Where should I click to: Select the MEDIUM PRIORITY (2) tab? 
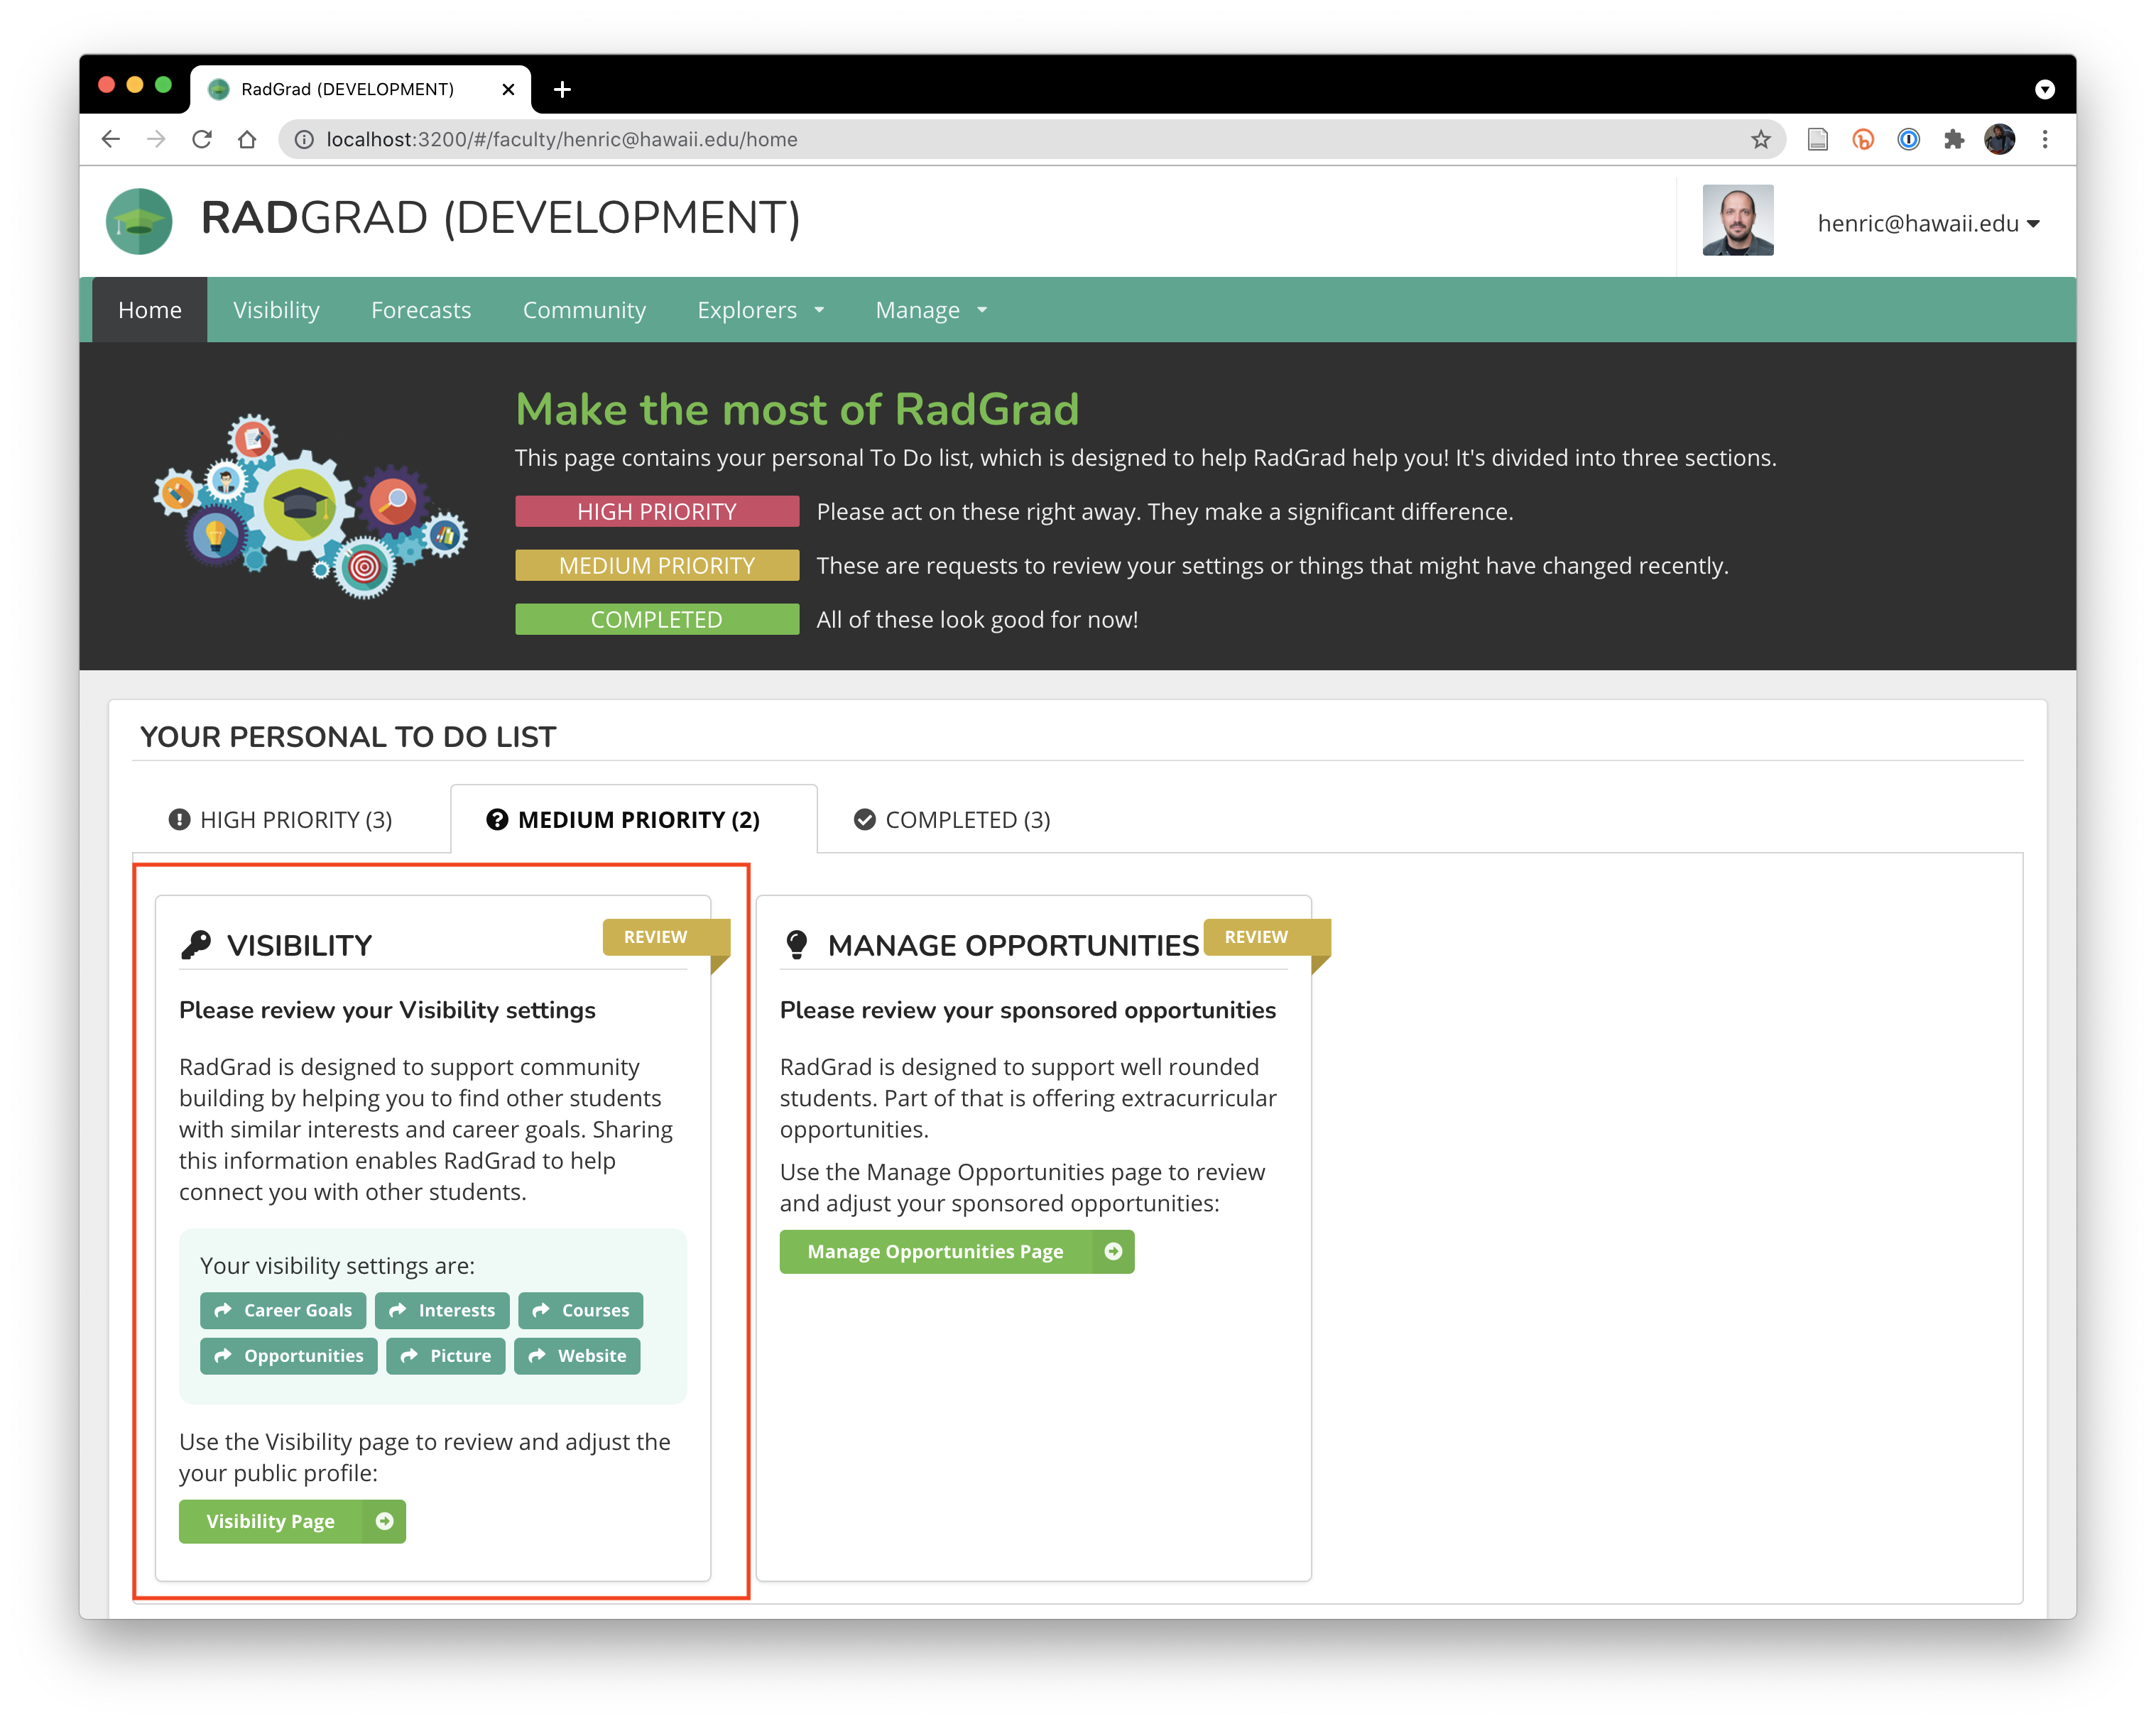coord(634,819)
